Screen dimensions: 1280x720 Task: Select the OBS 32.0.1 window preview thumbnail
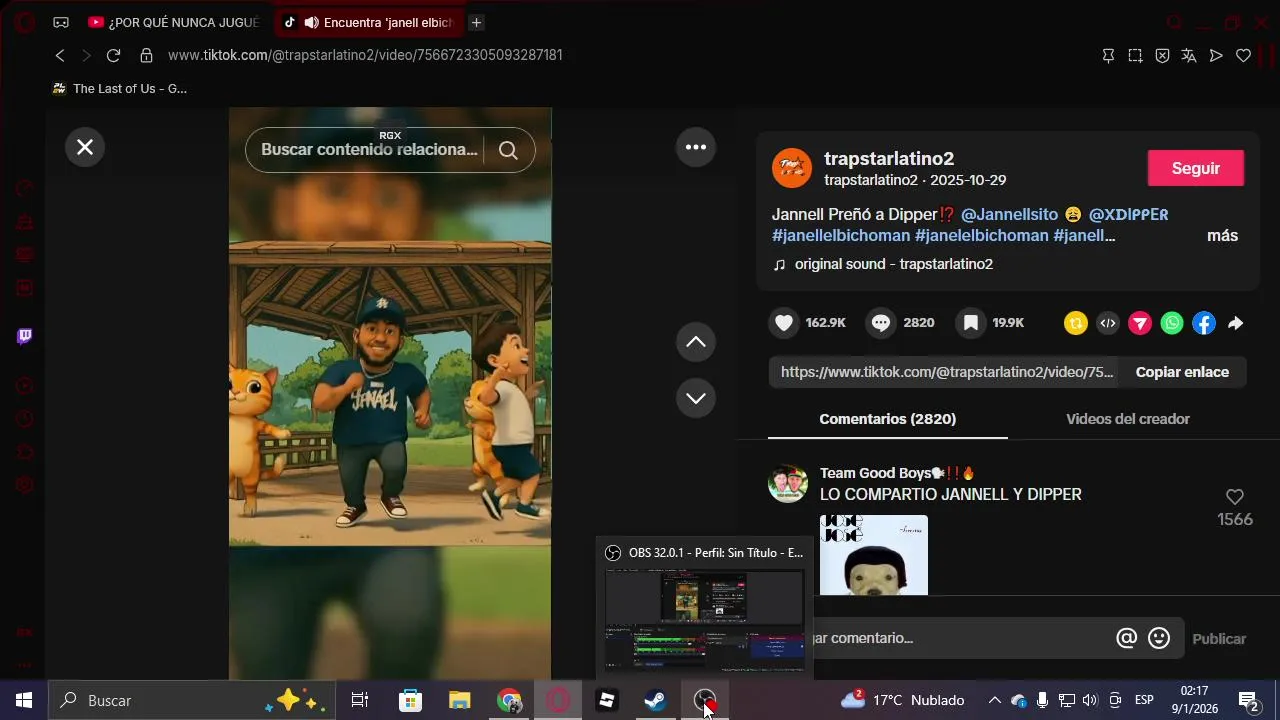705,620
